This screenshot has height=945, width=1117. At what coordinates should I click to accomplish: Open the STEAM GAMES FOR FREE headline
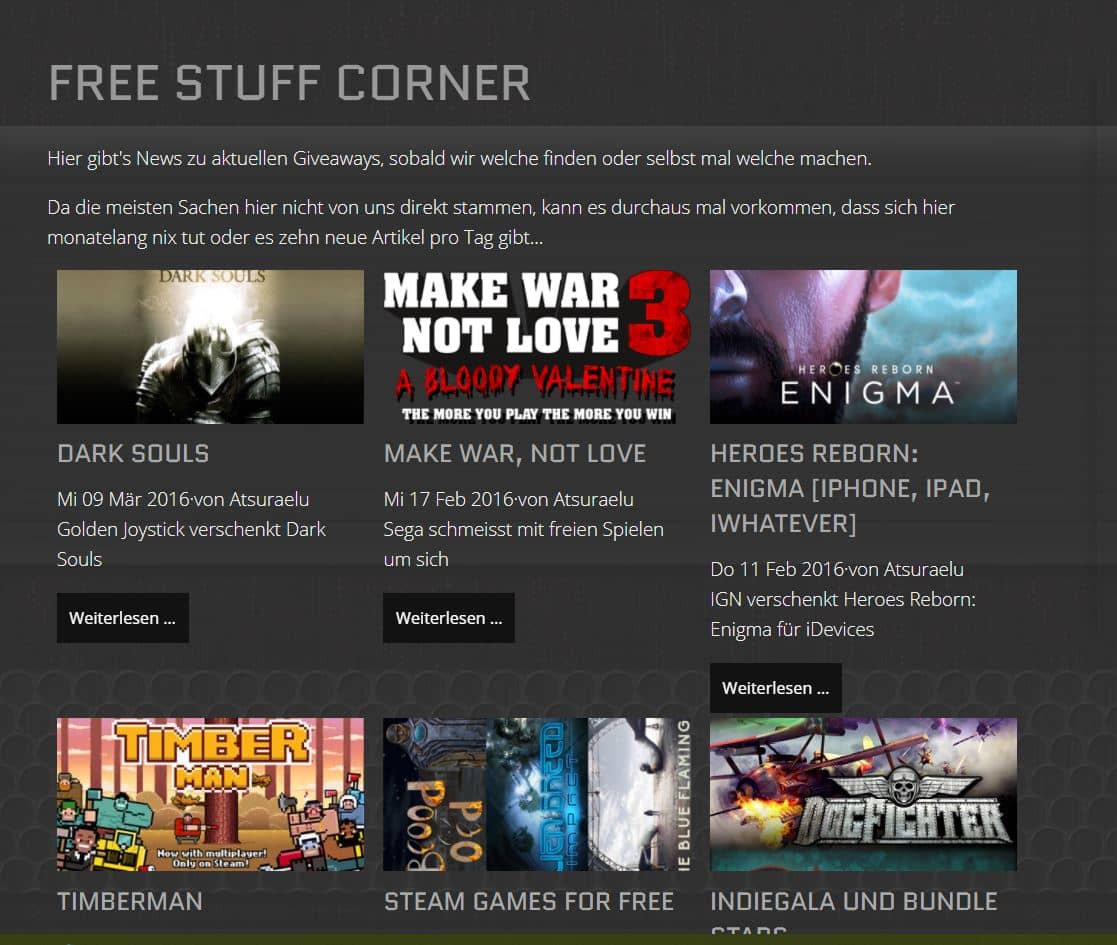529,902
